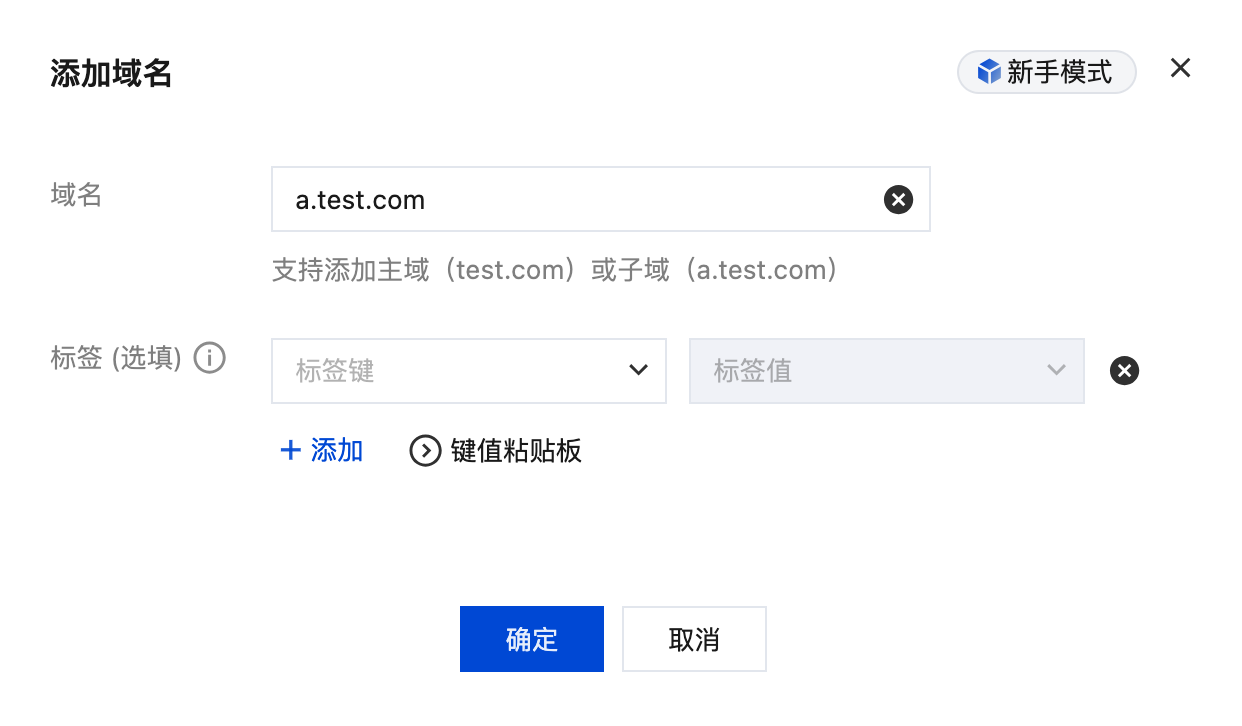Clear the a.test.com domain input text
1242x726 pixels.
(x=898, y=200)
